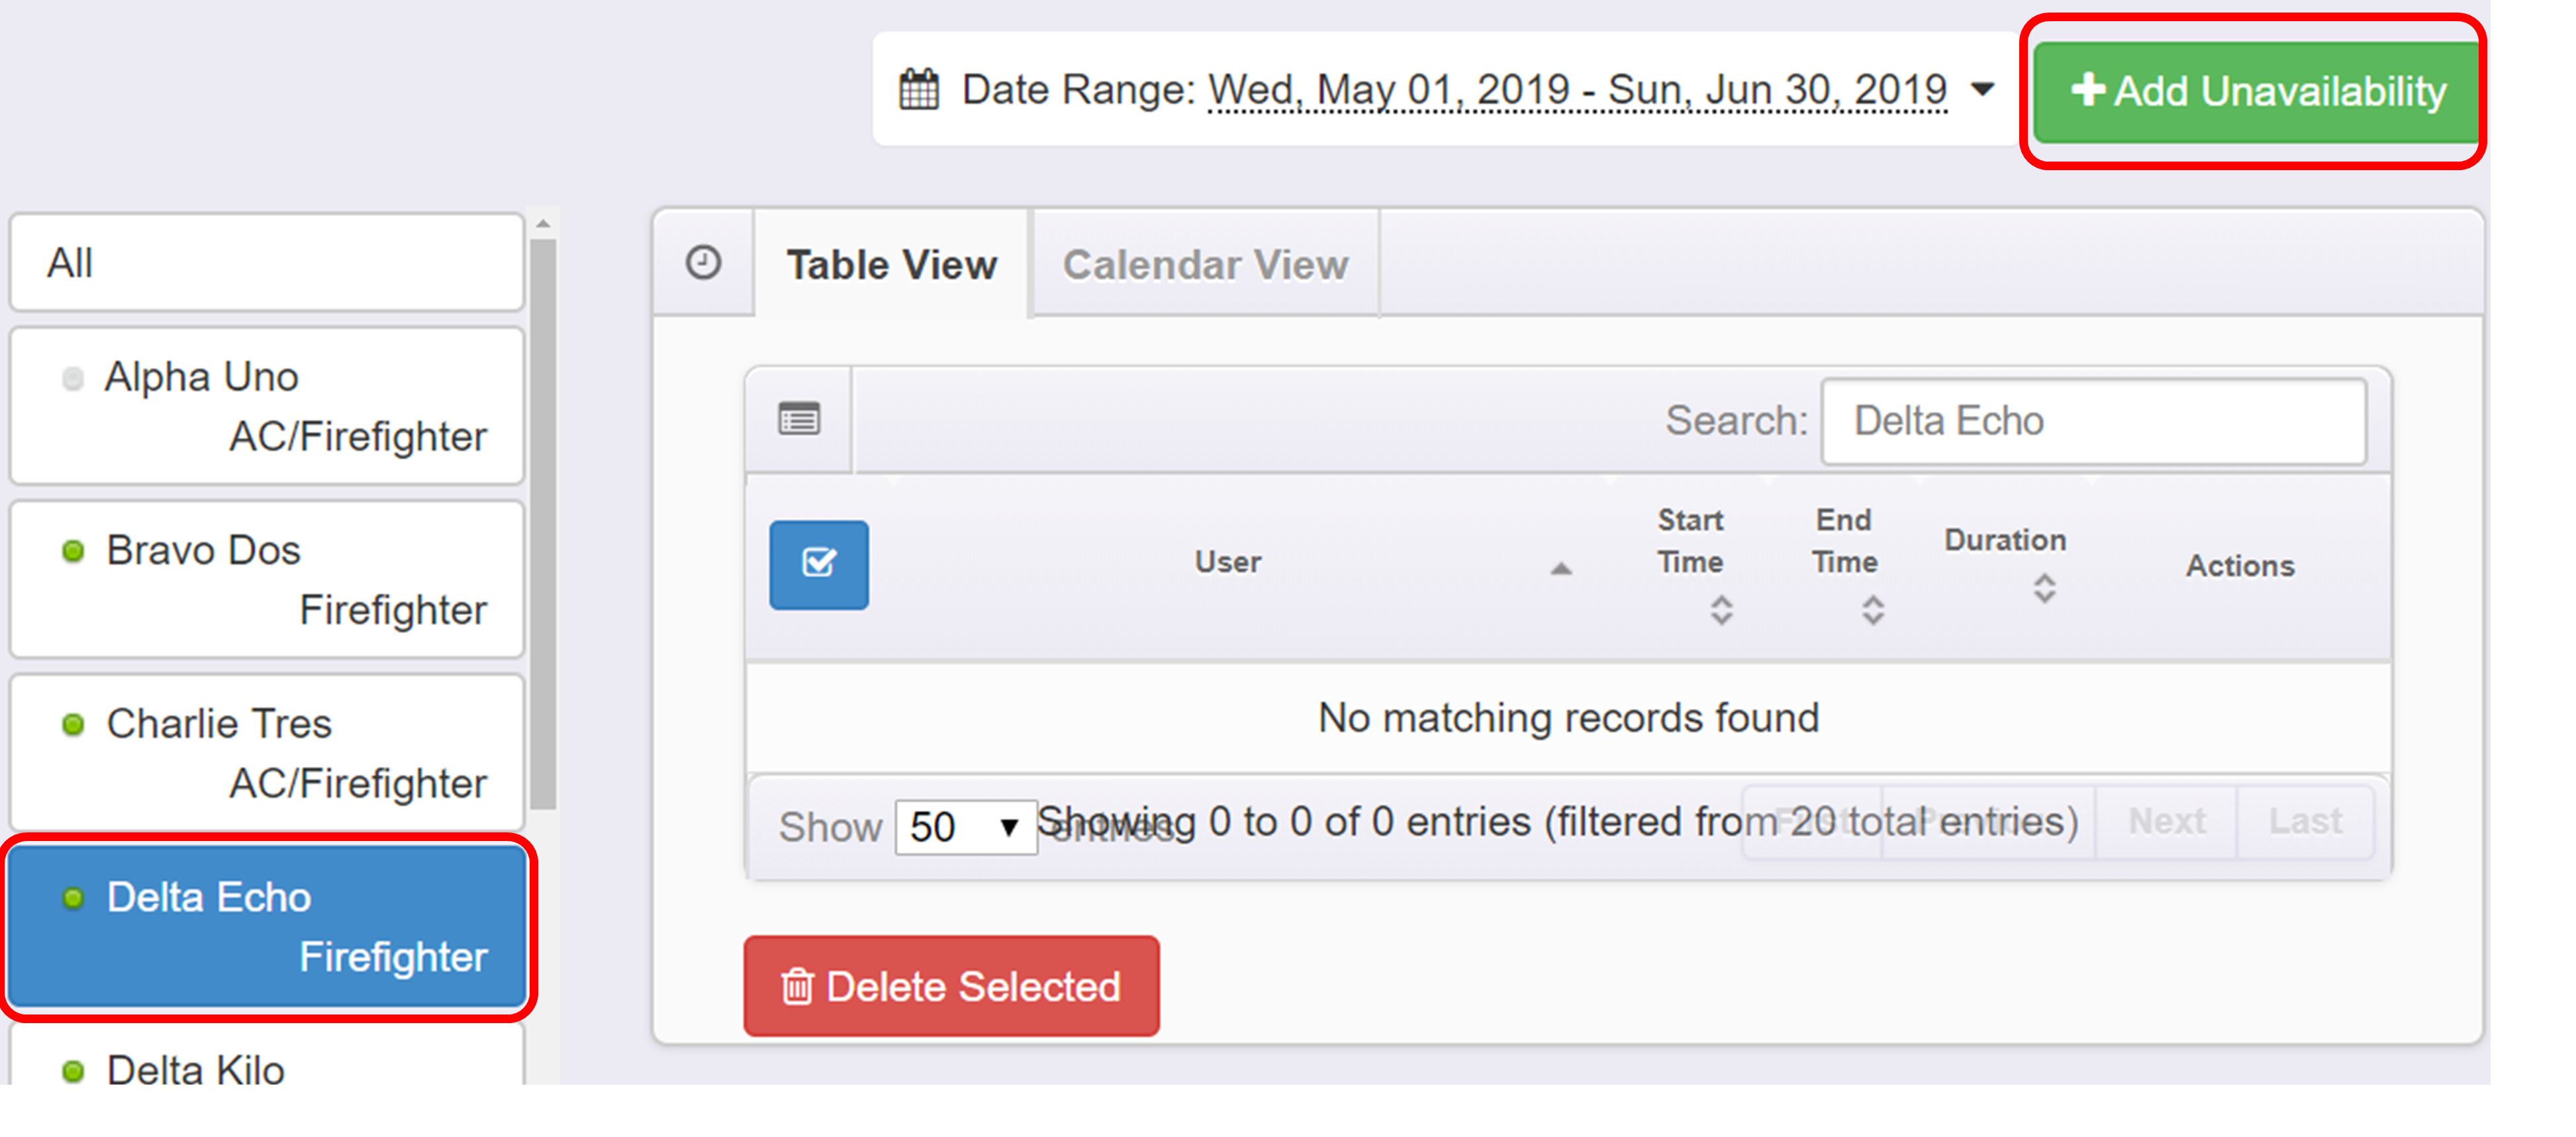Expand the Date Range dropdown arrow

click(x=1982, y=89)
